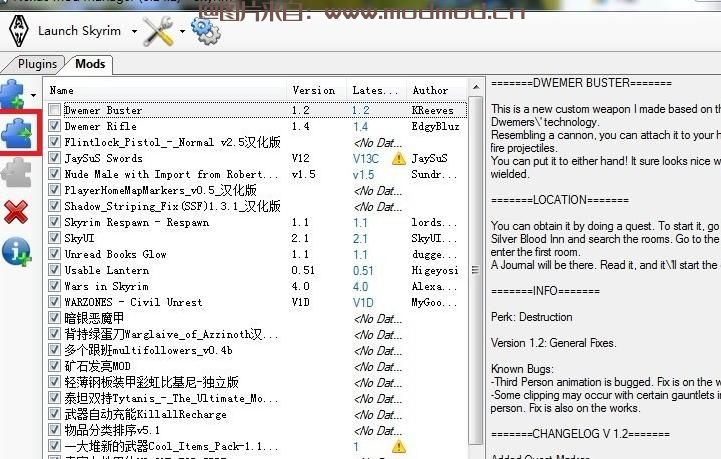Click Launch Skyrim button text

coord(79,31)
